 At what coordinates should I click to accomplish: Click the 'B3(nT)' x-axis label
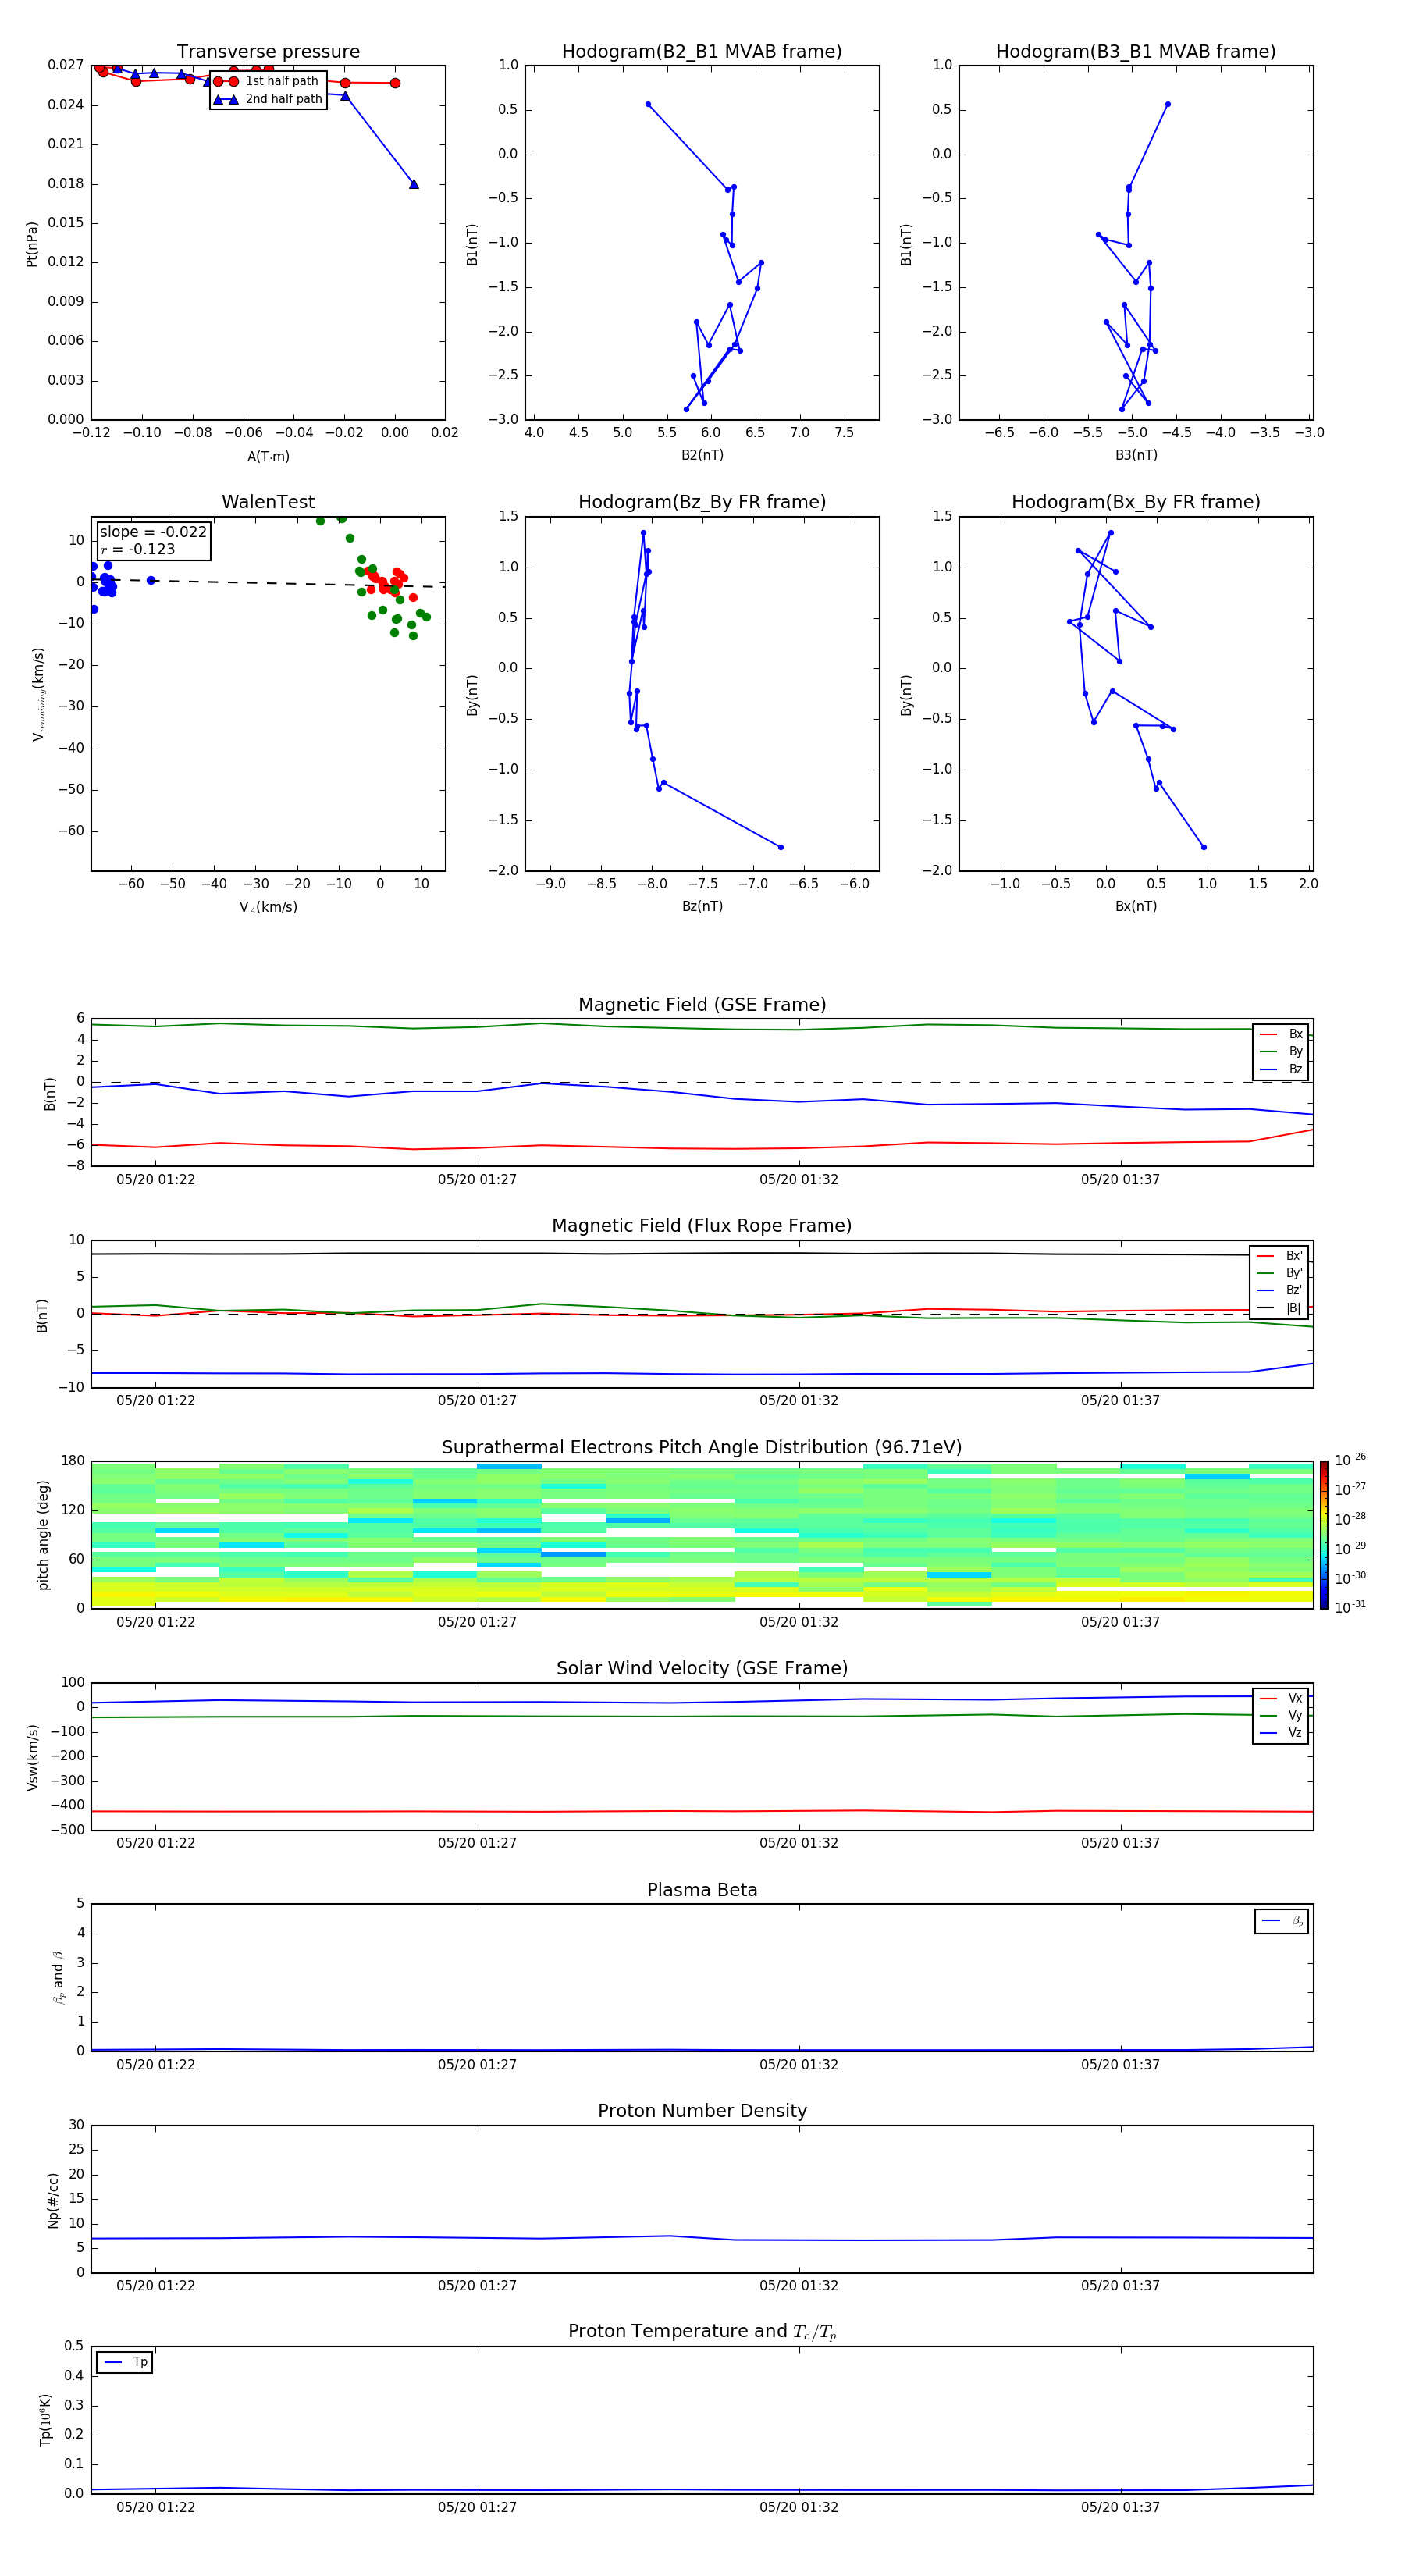coord(1136,455)
